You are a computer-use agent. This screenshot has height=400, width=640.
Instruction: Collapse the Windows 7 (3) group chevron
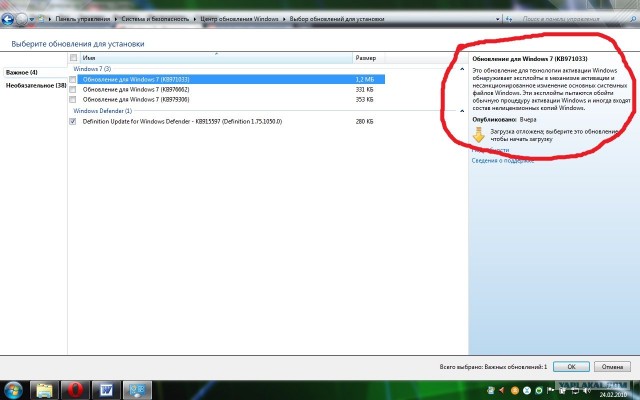[x=462, y=69]
